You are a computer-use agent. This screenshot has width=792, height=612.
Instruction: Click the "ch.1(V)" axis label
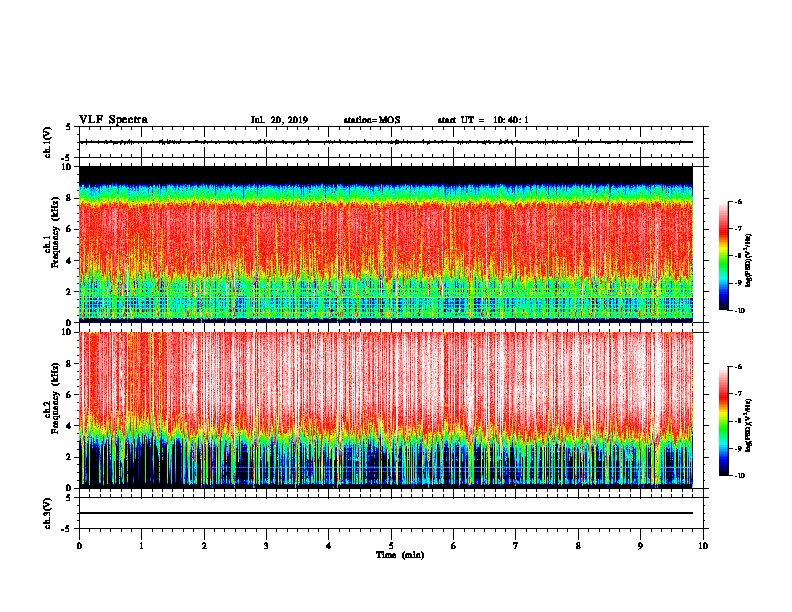tap(47, 142)
